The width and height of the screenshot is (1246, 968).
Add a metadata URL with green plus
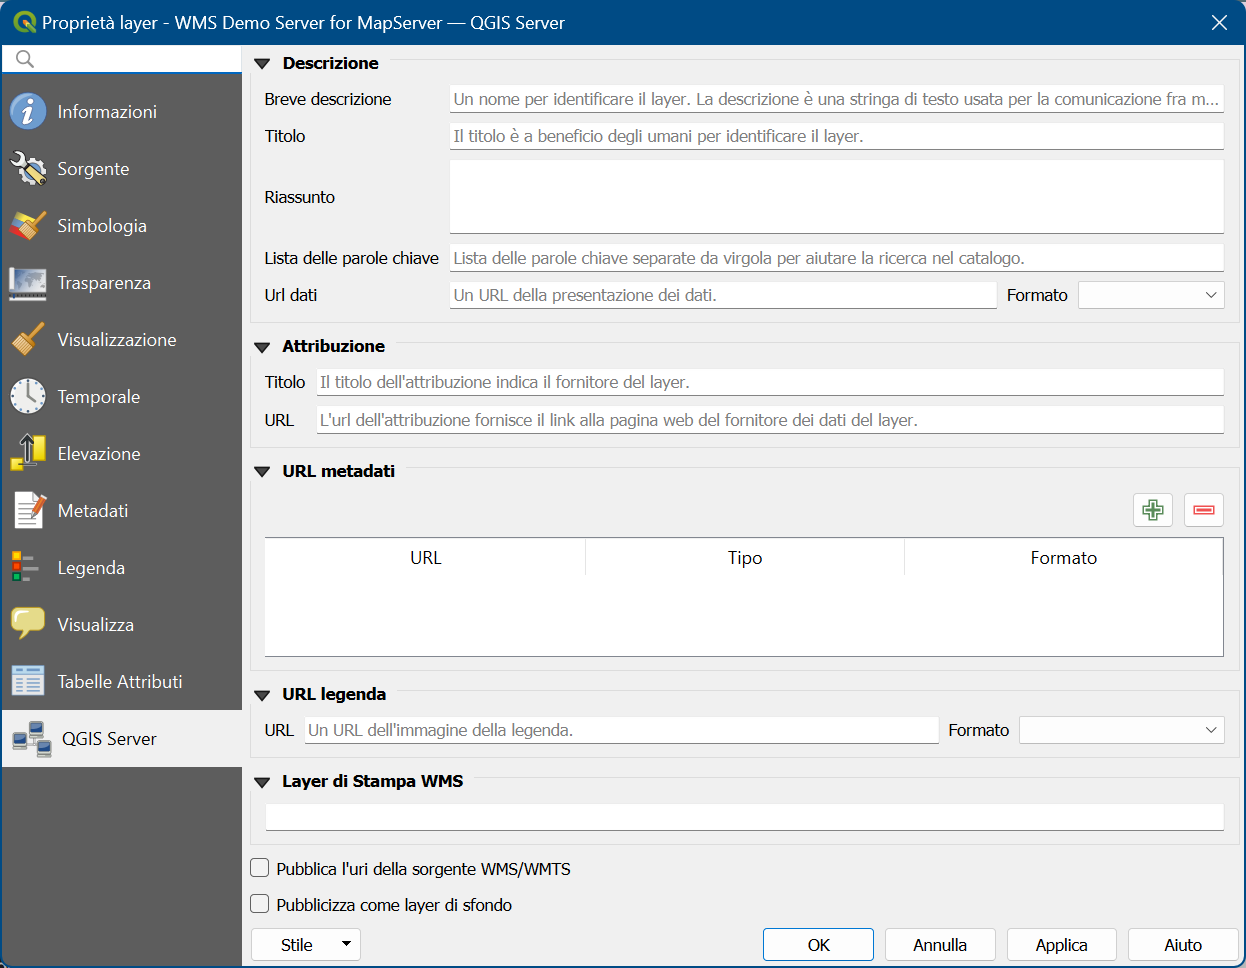1153,510
